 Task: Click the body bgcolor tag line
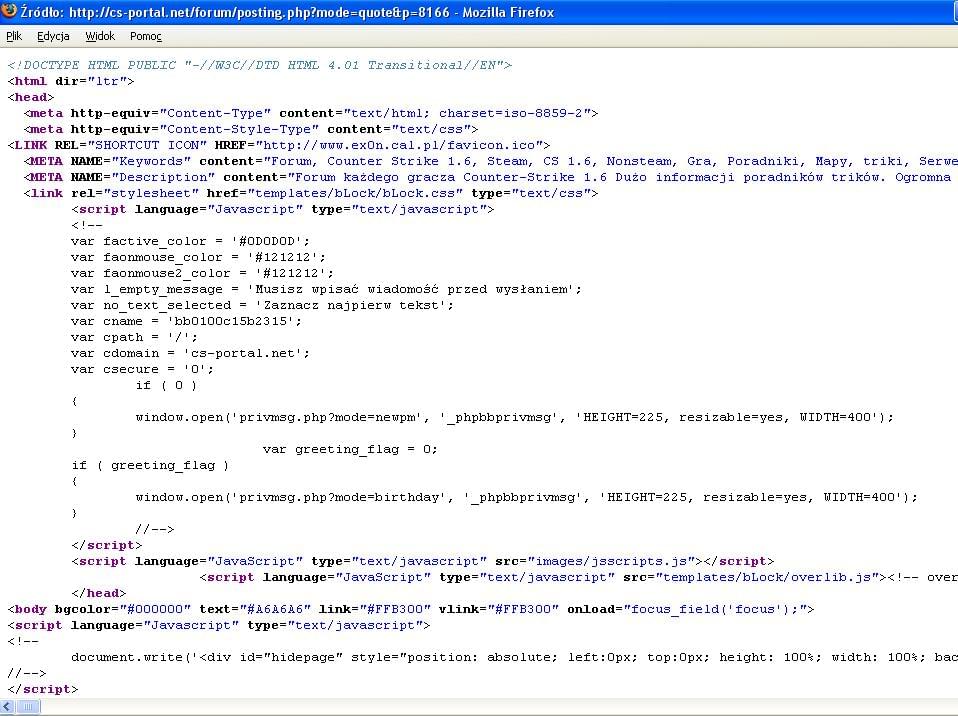pyautogui.click(x=411, y=609)
